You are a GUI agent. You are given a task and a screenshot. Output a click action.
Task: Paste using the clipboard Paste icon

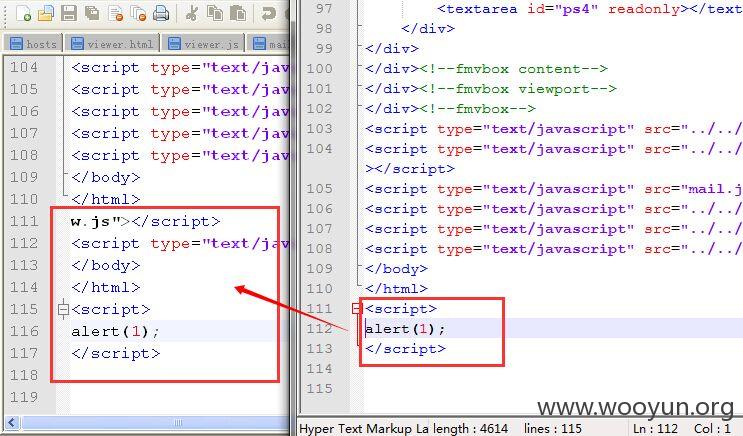[238, 13]
